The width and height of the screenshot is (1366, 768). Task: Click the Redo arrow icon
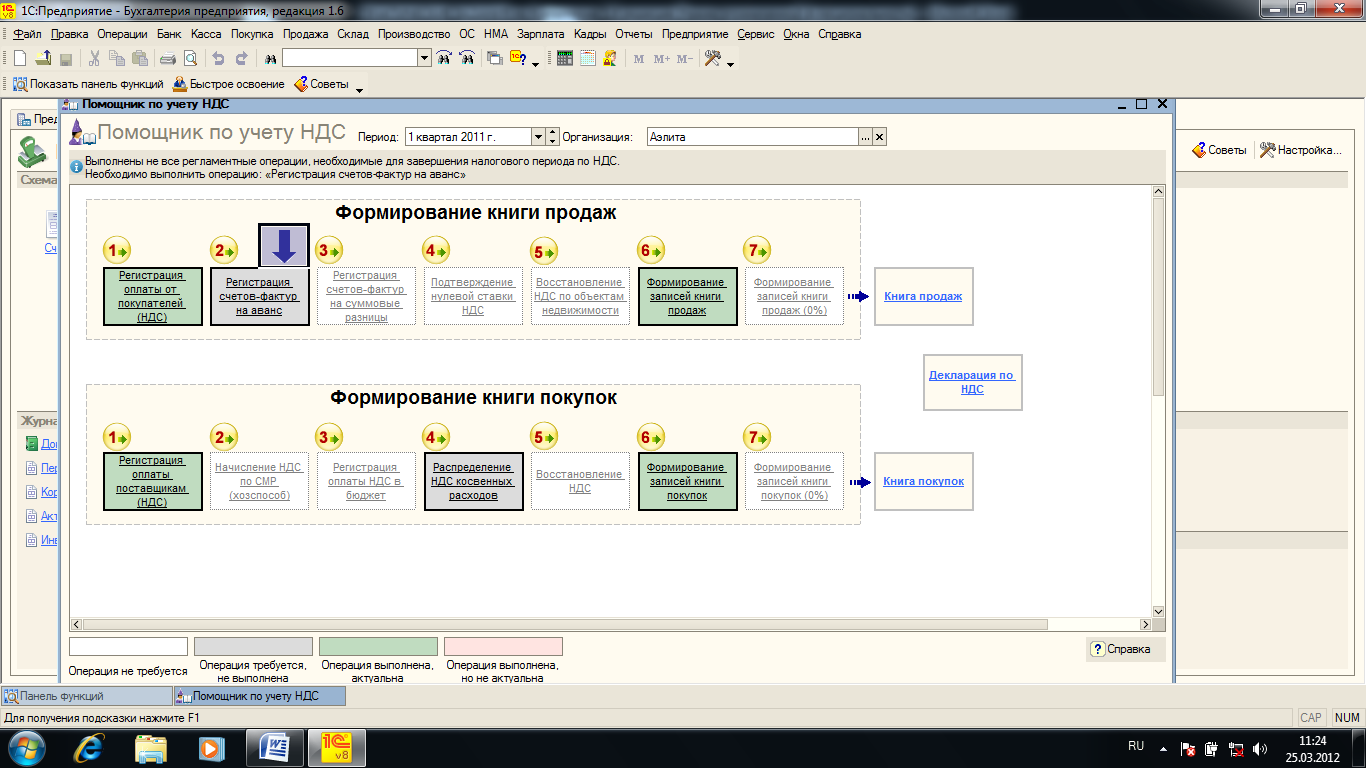tap(241, 58)
